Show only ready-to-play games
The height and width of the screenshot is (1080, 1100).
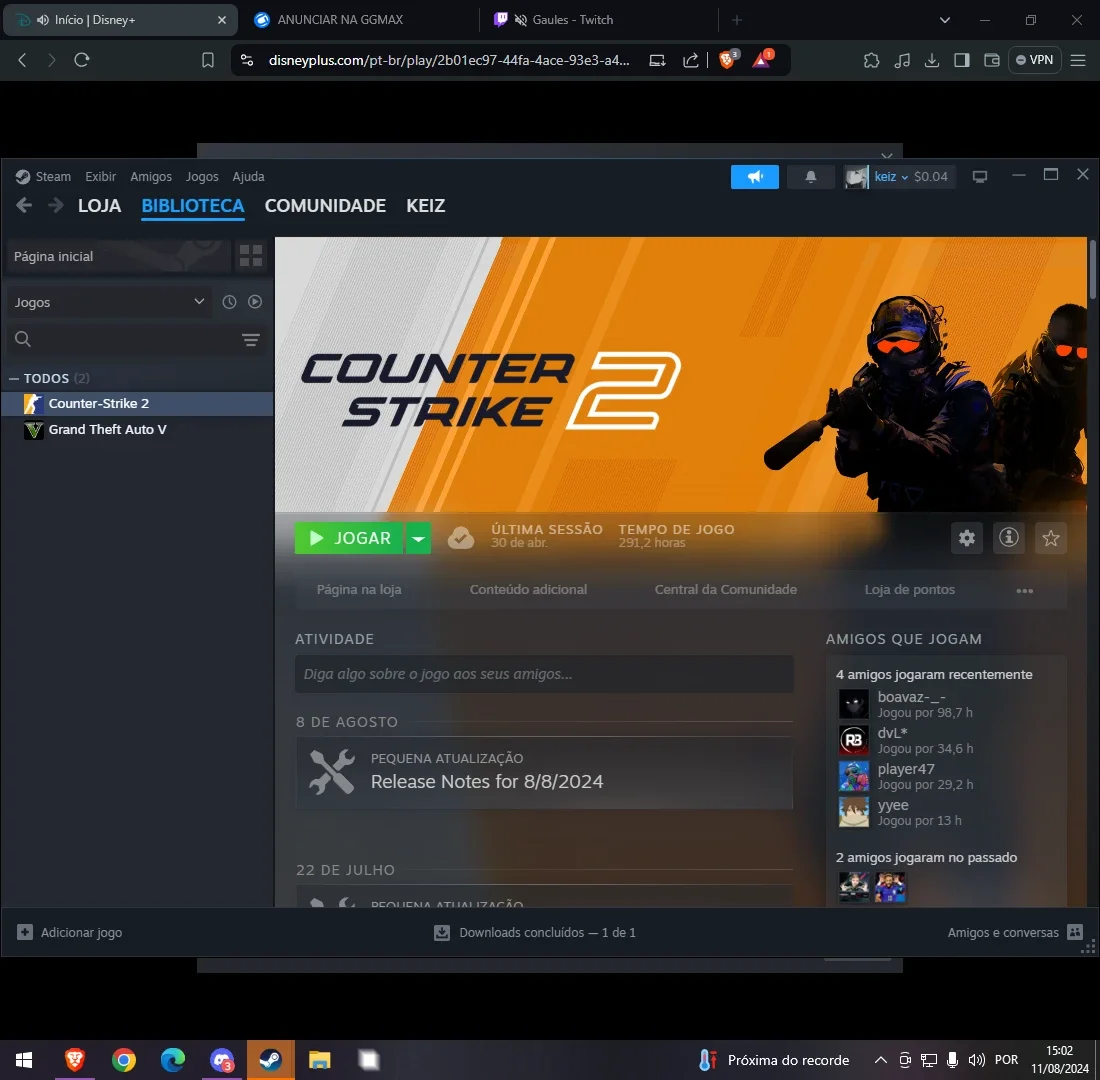[255, 302]
